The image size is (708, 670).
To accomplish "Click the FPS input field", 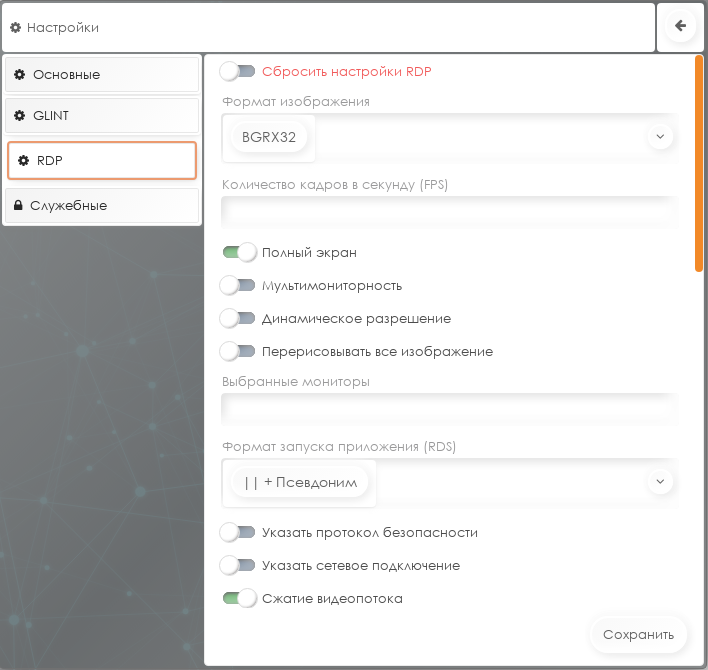I will pyautogui.click(x=448, y=211).
